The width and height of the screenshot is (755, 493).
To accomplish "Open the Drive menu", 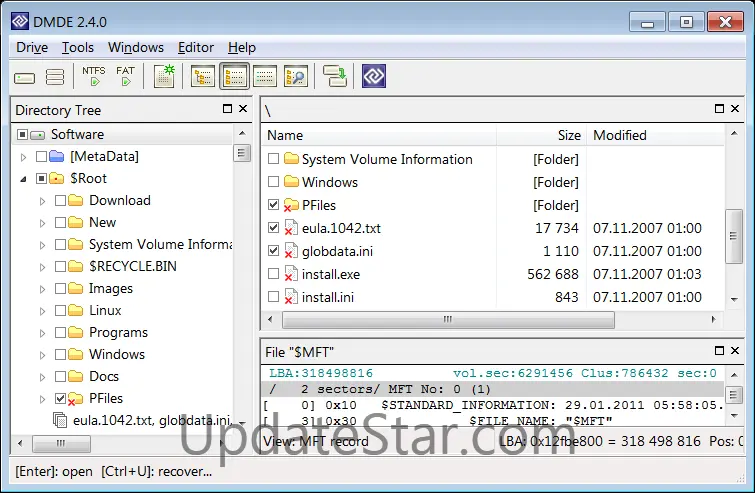I will 32,47.
